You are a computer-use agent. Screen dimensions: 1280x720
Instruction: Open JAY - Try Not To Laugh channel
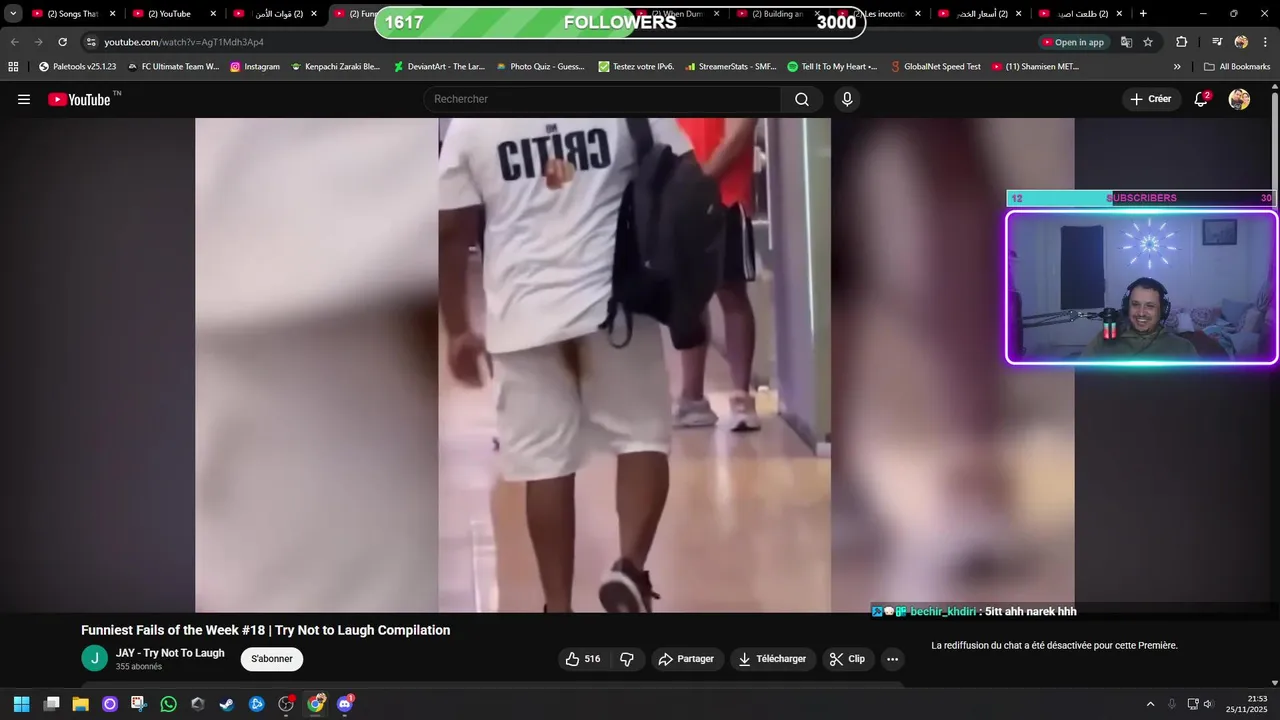point(170,653)
